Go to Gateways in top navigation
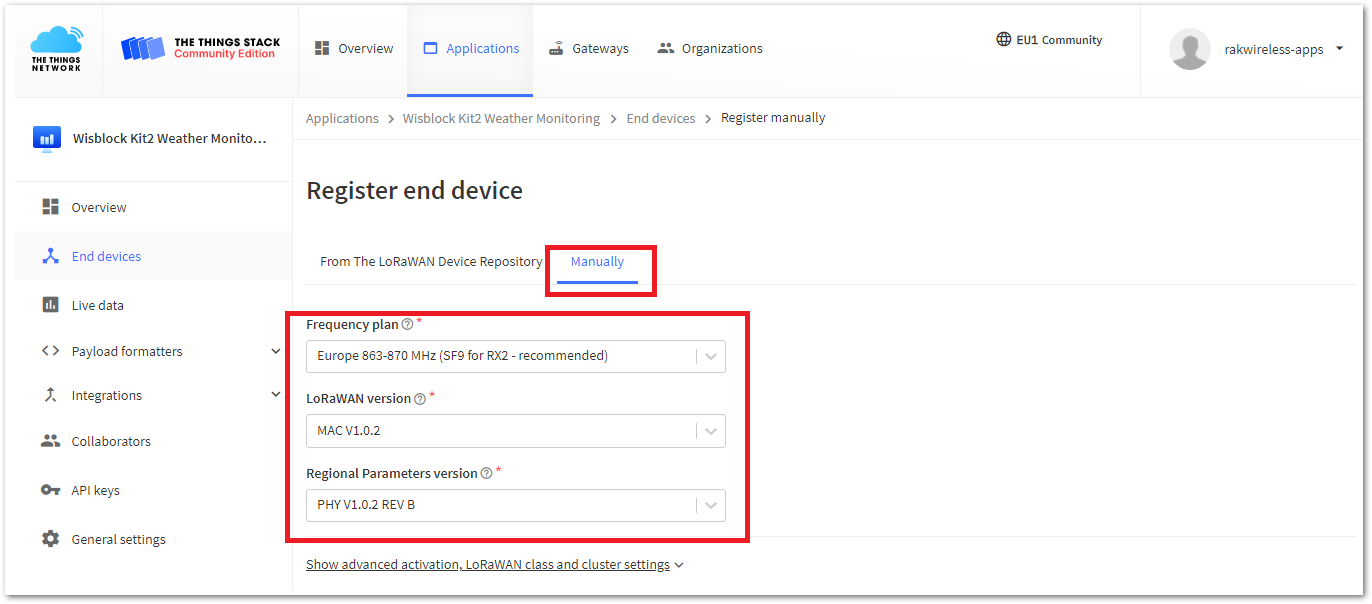The height and width of the screenshot is (604, 1372). [589, 48]
